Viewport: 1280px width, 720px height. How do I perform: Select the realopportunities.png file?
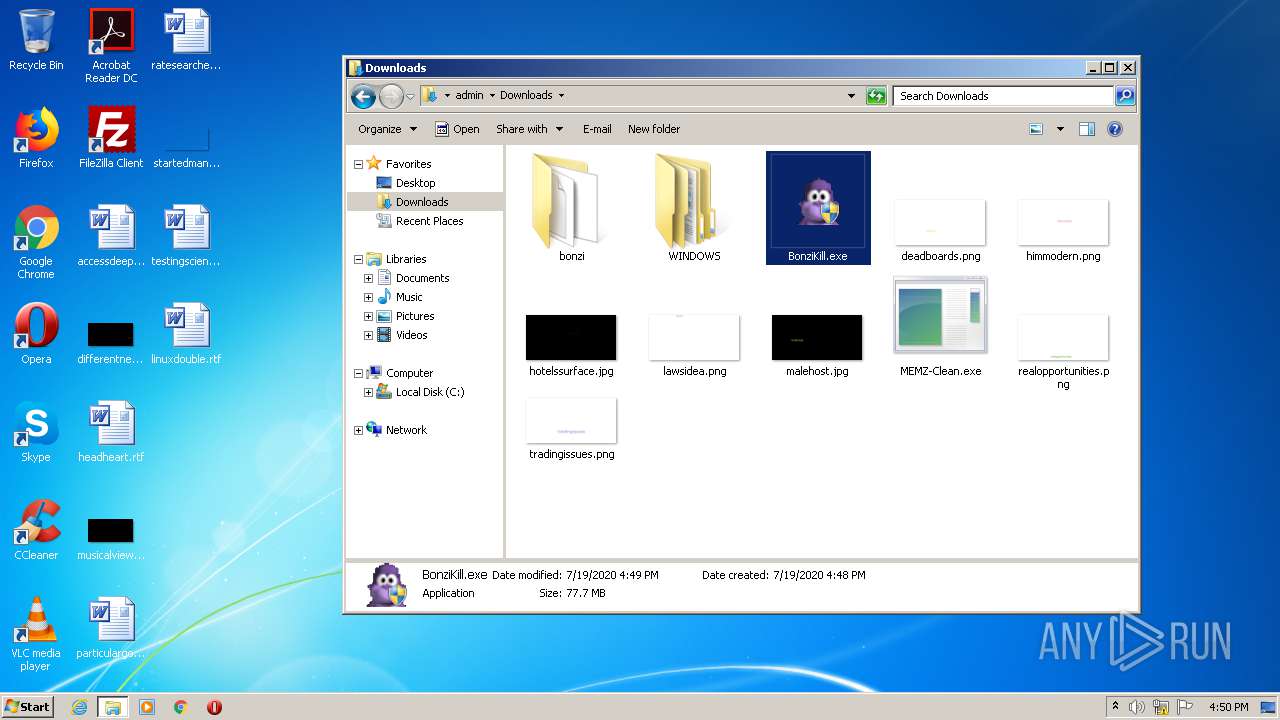(x=1063, y=351)
